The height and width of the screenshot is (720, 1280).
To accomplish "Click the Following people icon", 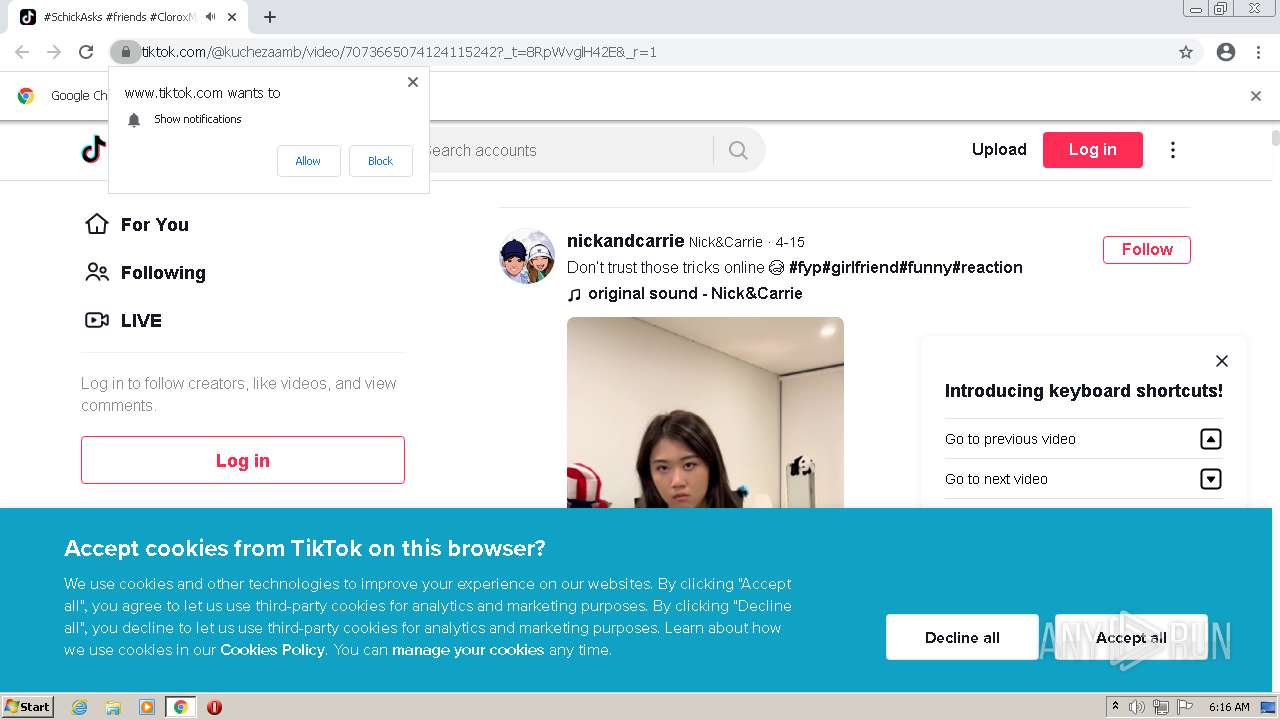I will tap(97, 272).
